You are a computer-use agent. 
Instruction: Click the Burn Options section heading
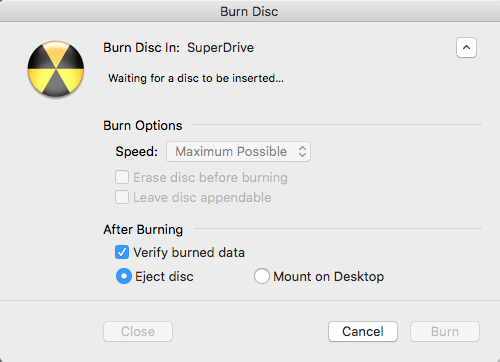(143, 126)
